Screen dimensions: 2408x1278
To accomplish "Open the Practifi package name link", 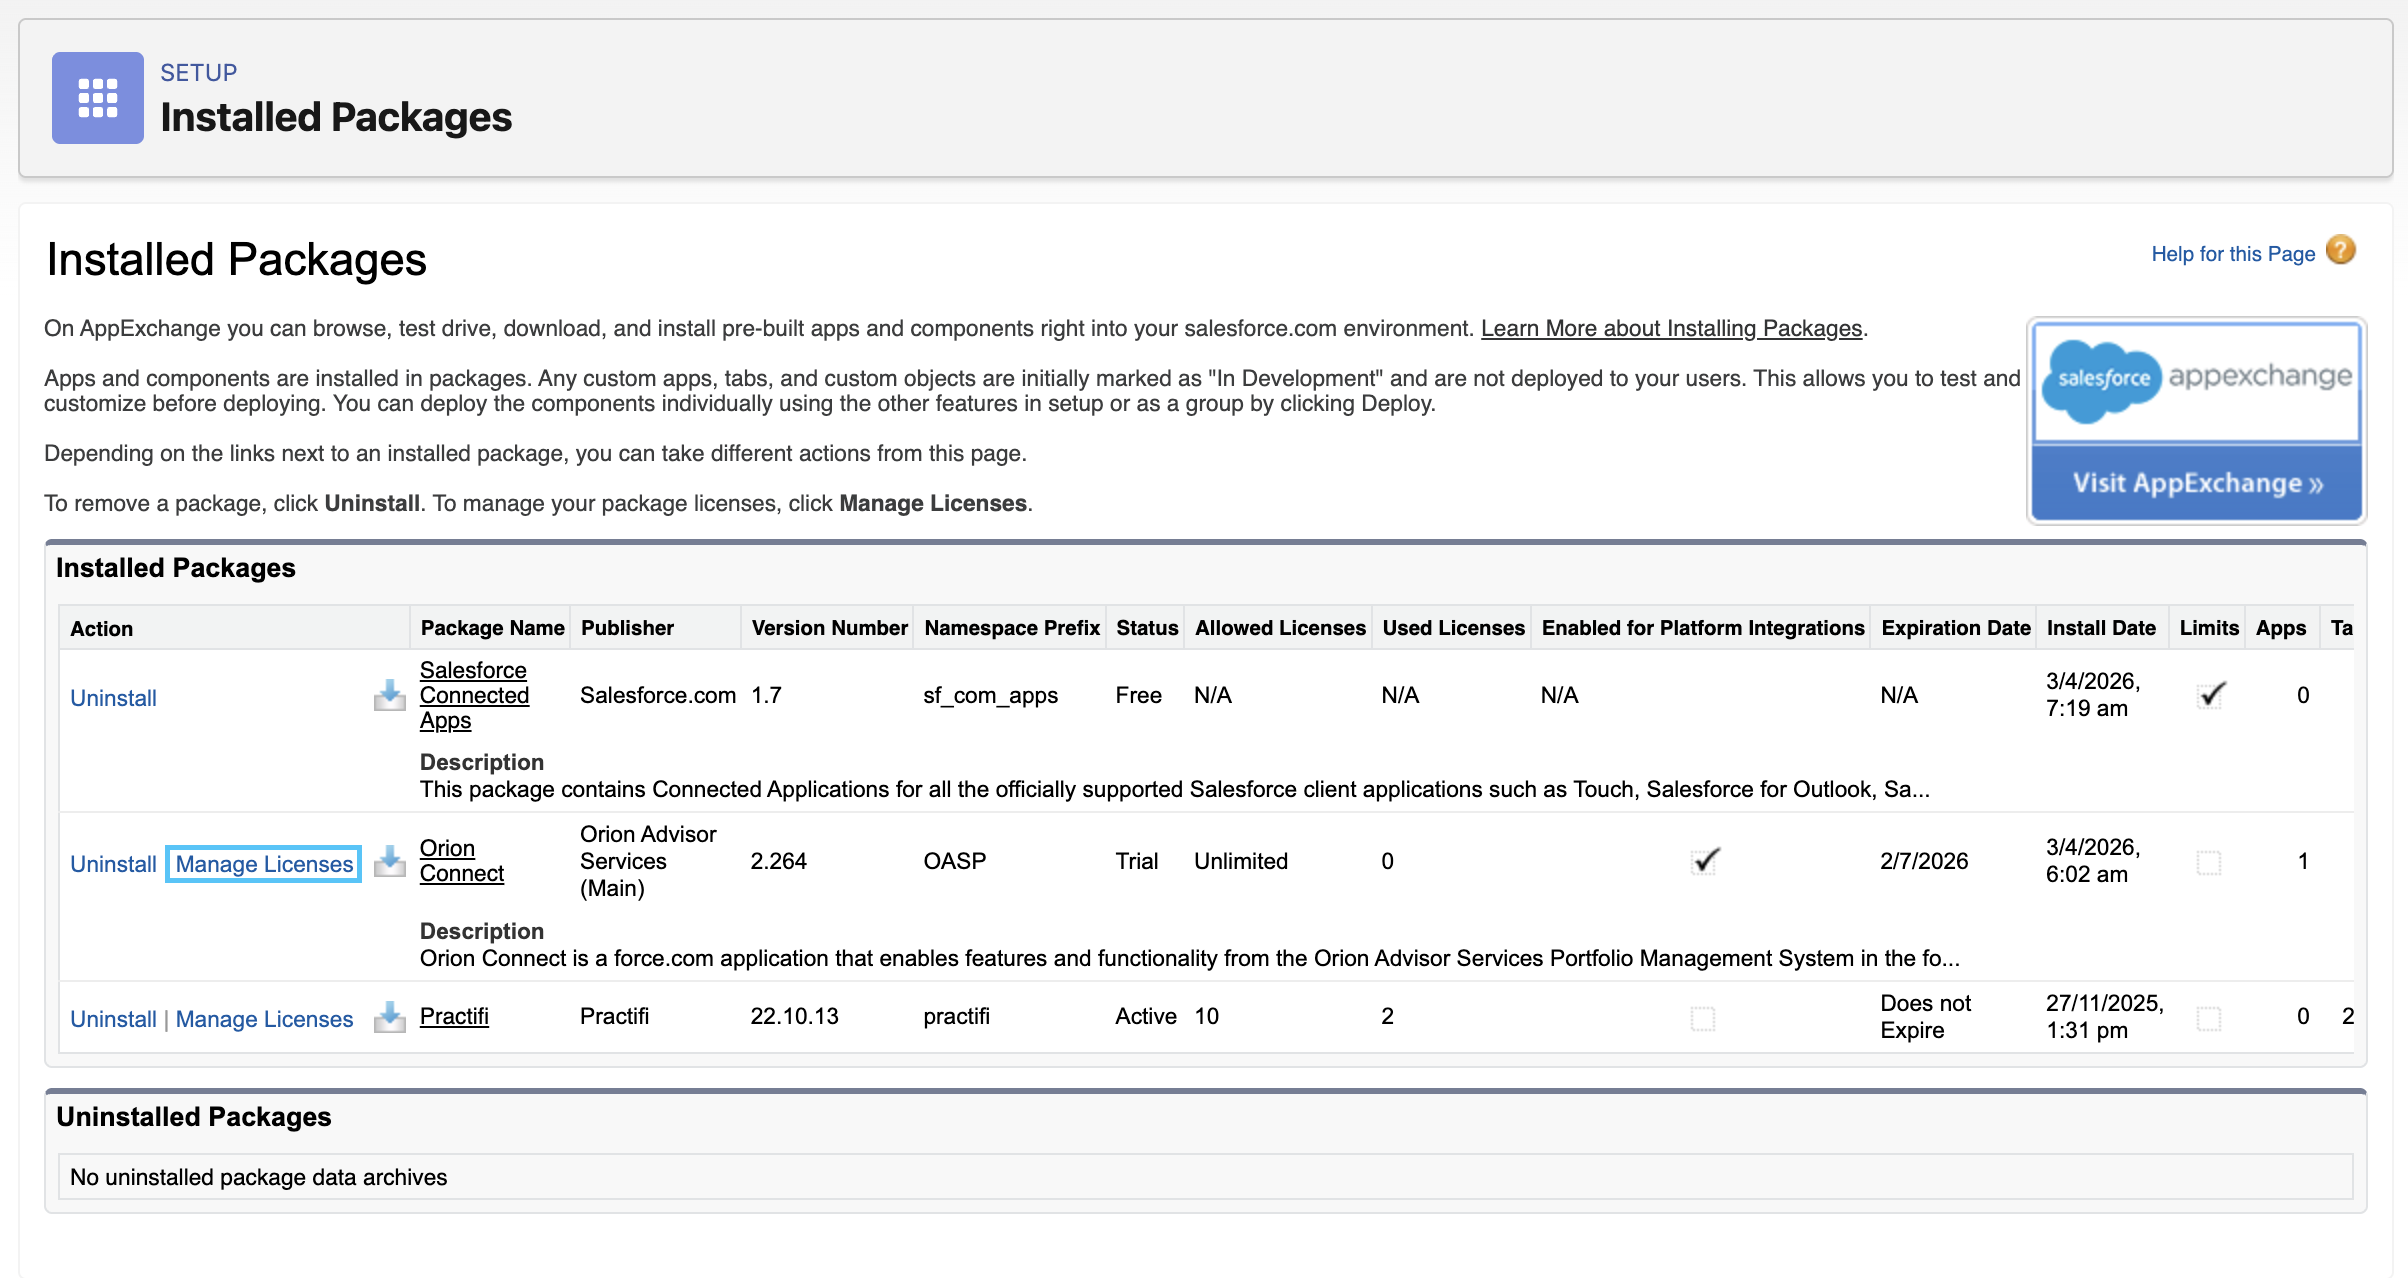I will click(x=454, y=1016).
